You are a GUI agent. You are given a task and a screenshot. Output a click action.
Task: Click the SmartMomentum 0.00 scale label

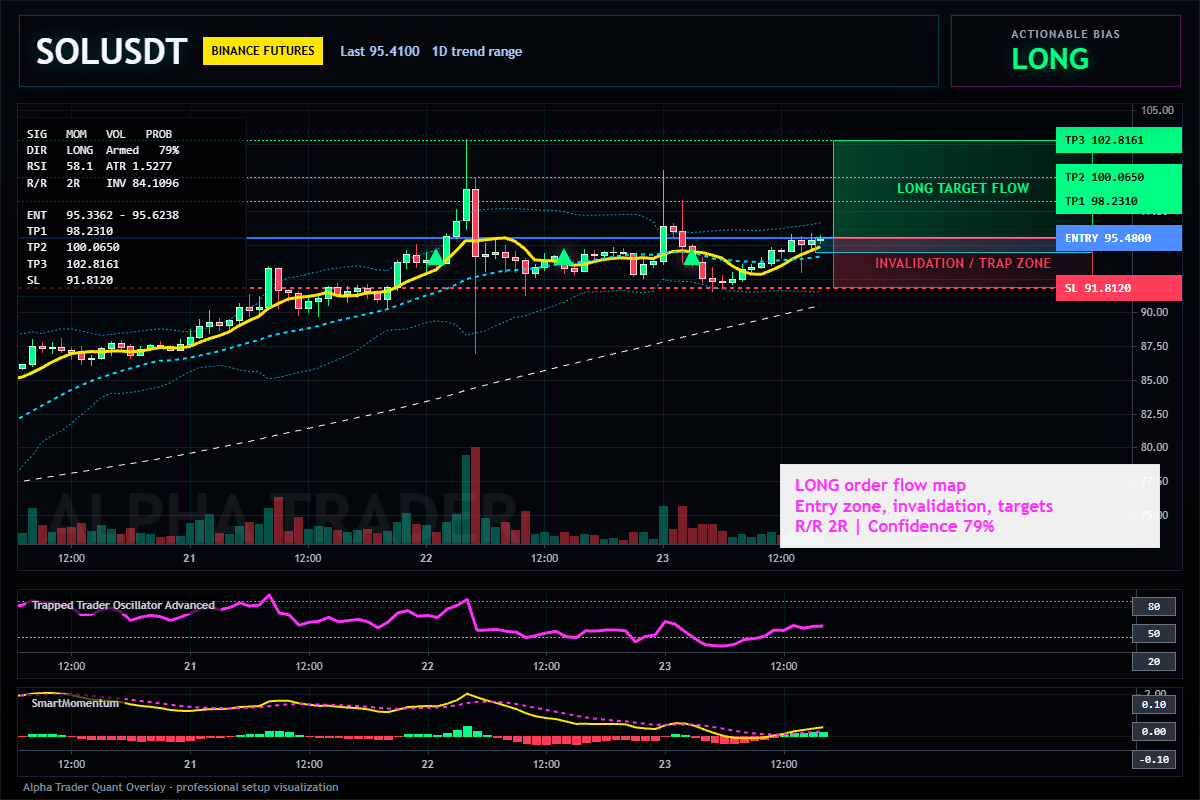coord(1153,732)
